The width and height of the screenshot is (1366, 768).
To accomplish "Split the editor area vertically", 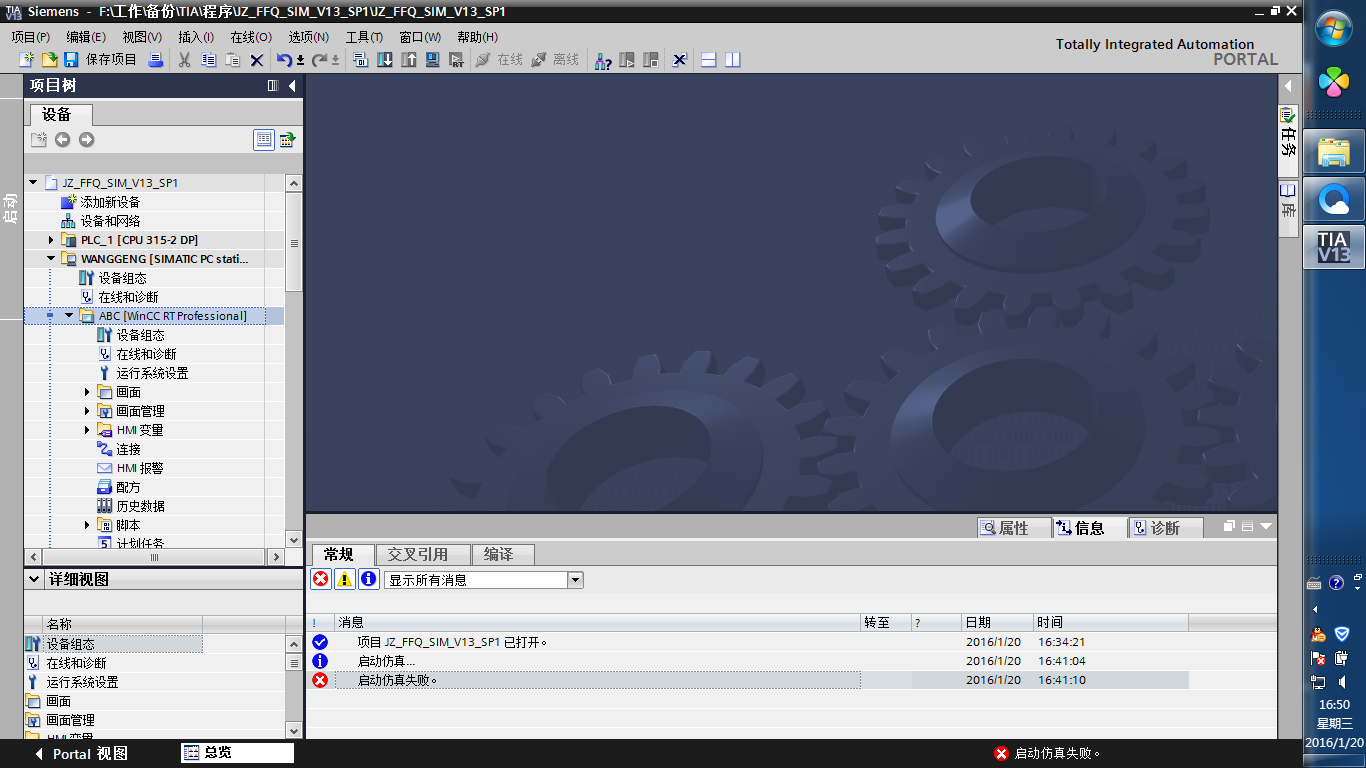I will (733, 60).
